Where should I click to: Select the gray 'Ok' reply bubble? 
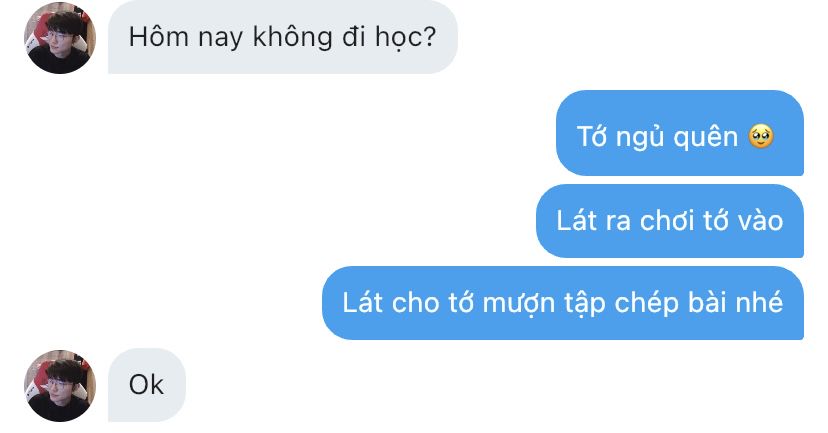click(147, 385)
